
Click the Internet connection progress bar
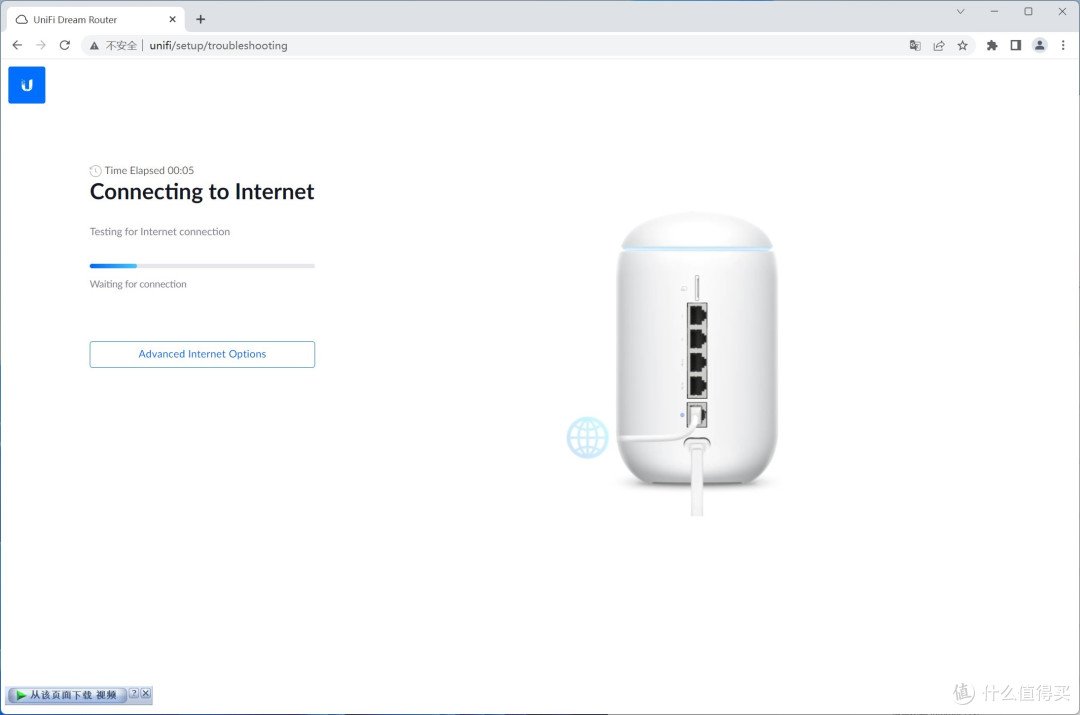tap(202, 266)
